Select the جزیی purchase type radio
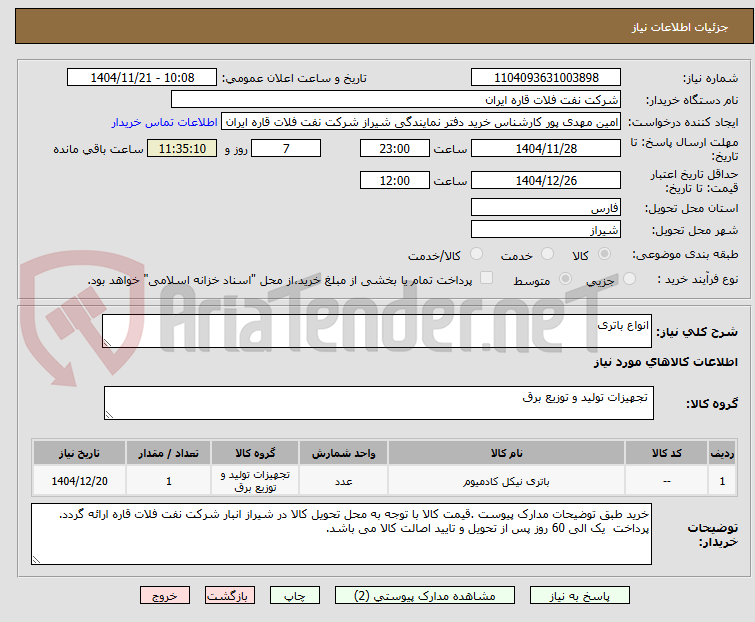The width and height of the screenshot is (755, 622). coord(629,279)
